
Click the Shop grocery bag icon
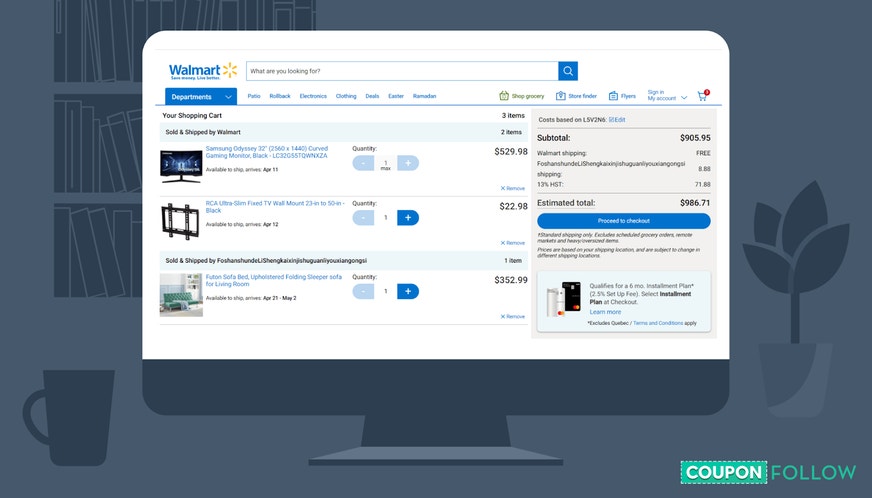[x=504, y=96]
